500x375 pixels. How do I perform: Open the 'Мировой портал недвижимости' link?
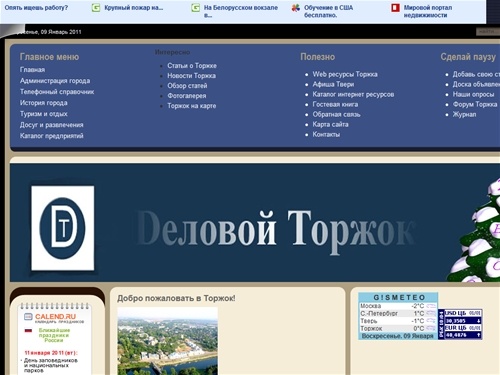click(428, 11)
